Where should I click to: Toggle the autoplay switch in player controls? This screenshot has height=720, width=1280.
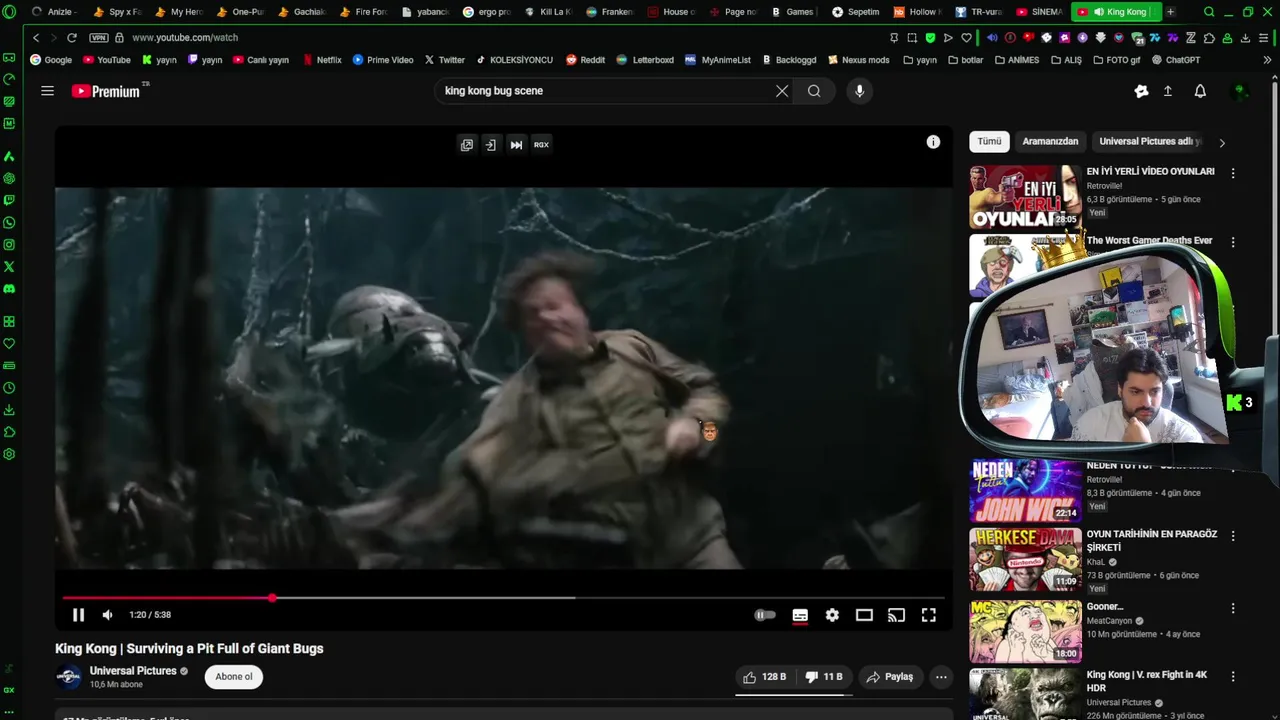tap(765, 615)
